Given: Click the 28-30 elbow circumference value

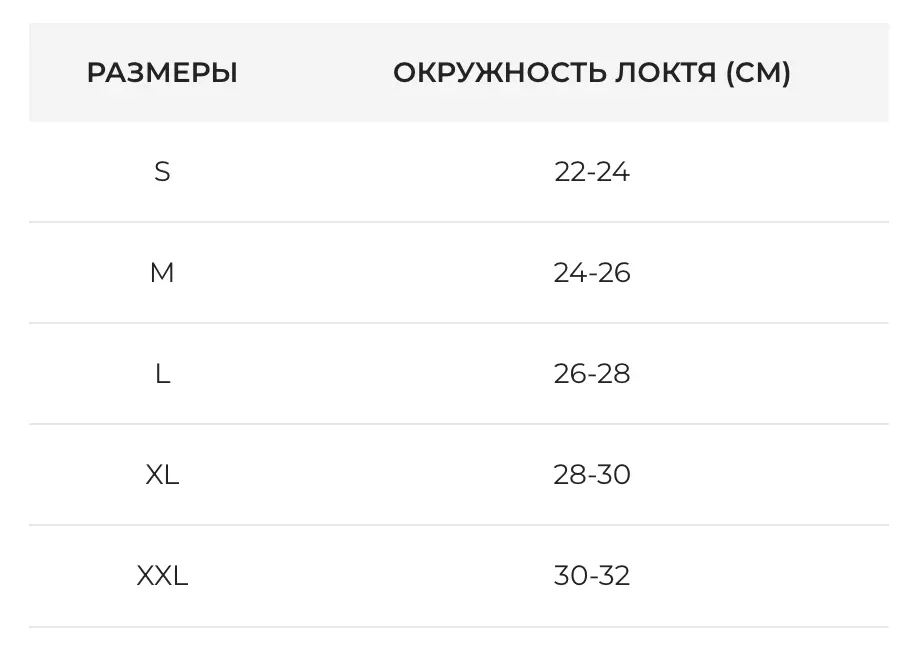Looking at the screenshot, I should [592, 475].
